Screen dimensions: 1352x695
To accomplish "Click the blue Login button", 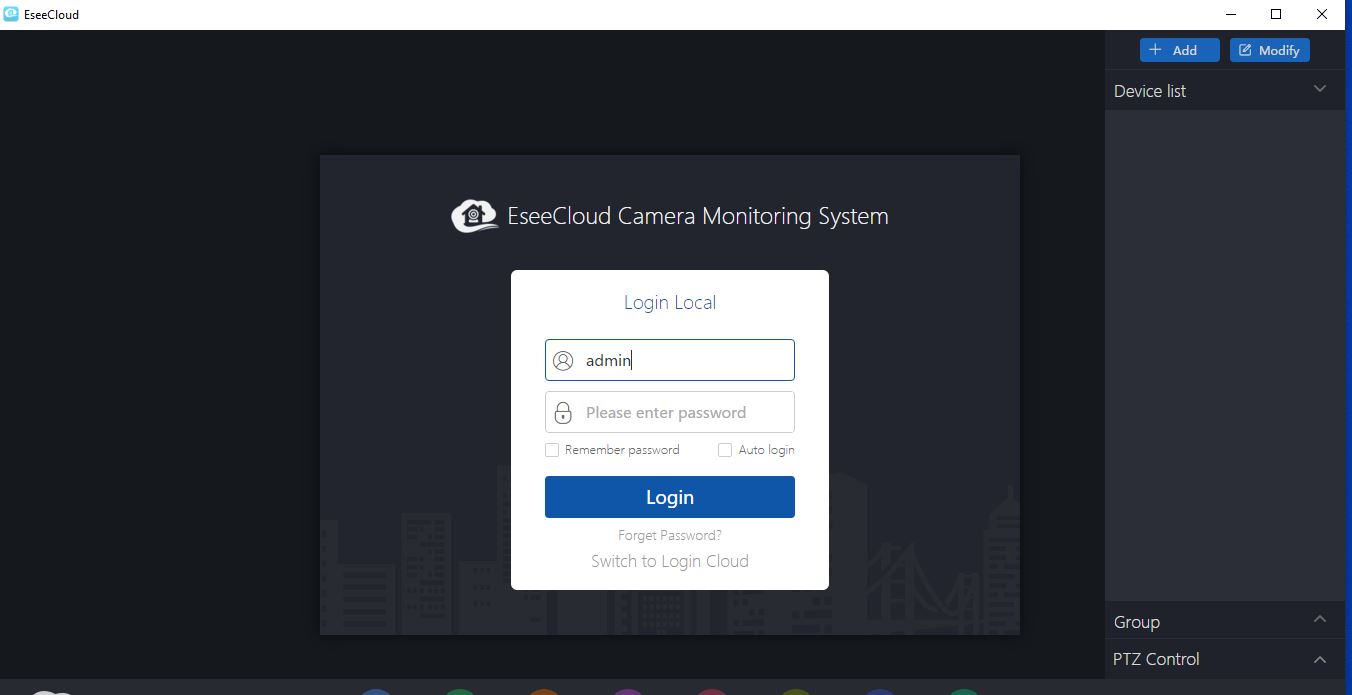I will 670,497.
